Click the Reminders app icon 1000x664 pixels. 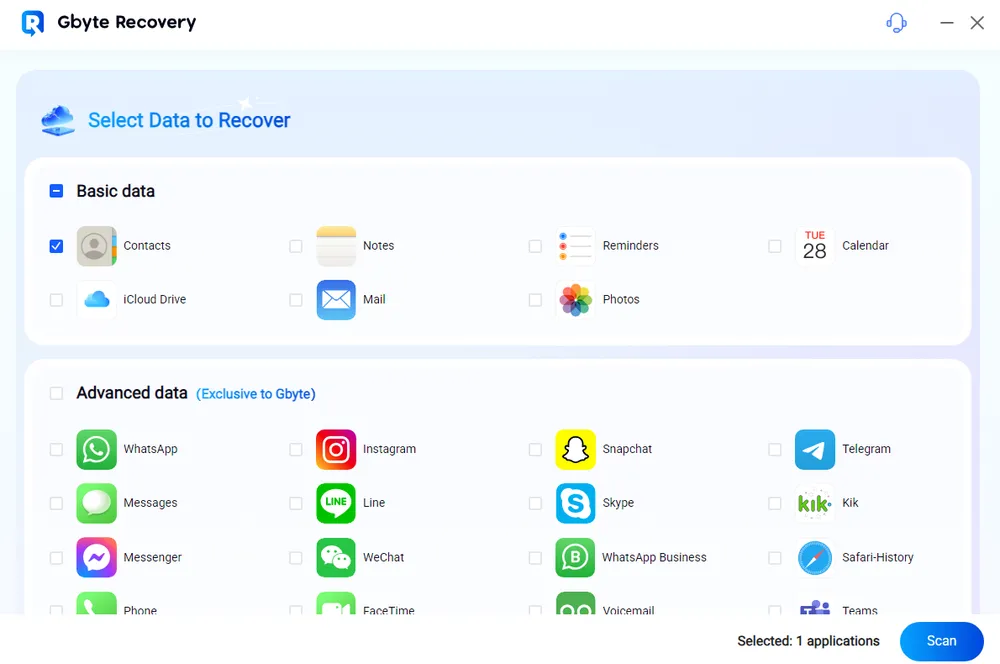[x=575, y=246]
